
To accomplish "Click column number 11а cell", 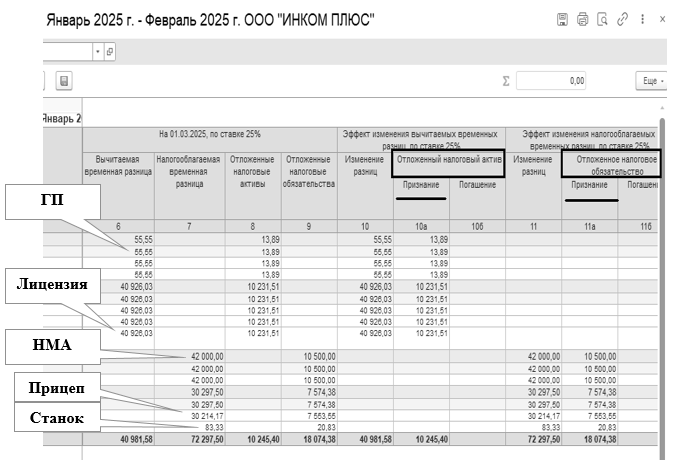I will [x=590, y=226].
